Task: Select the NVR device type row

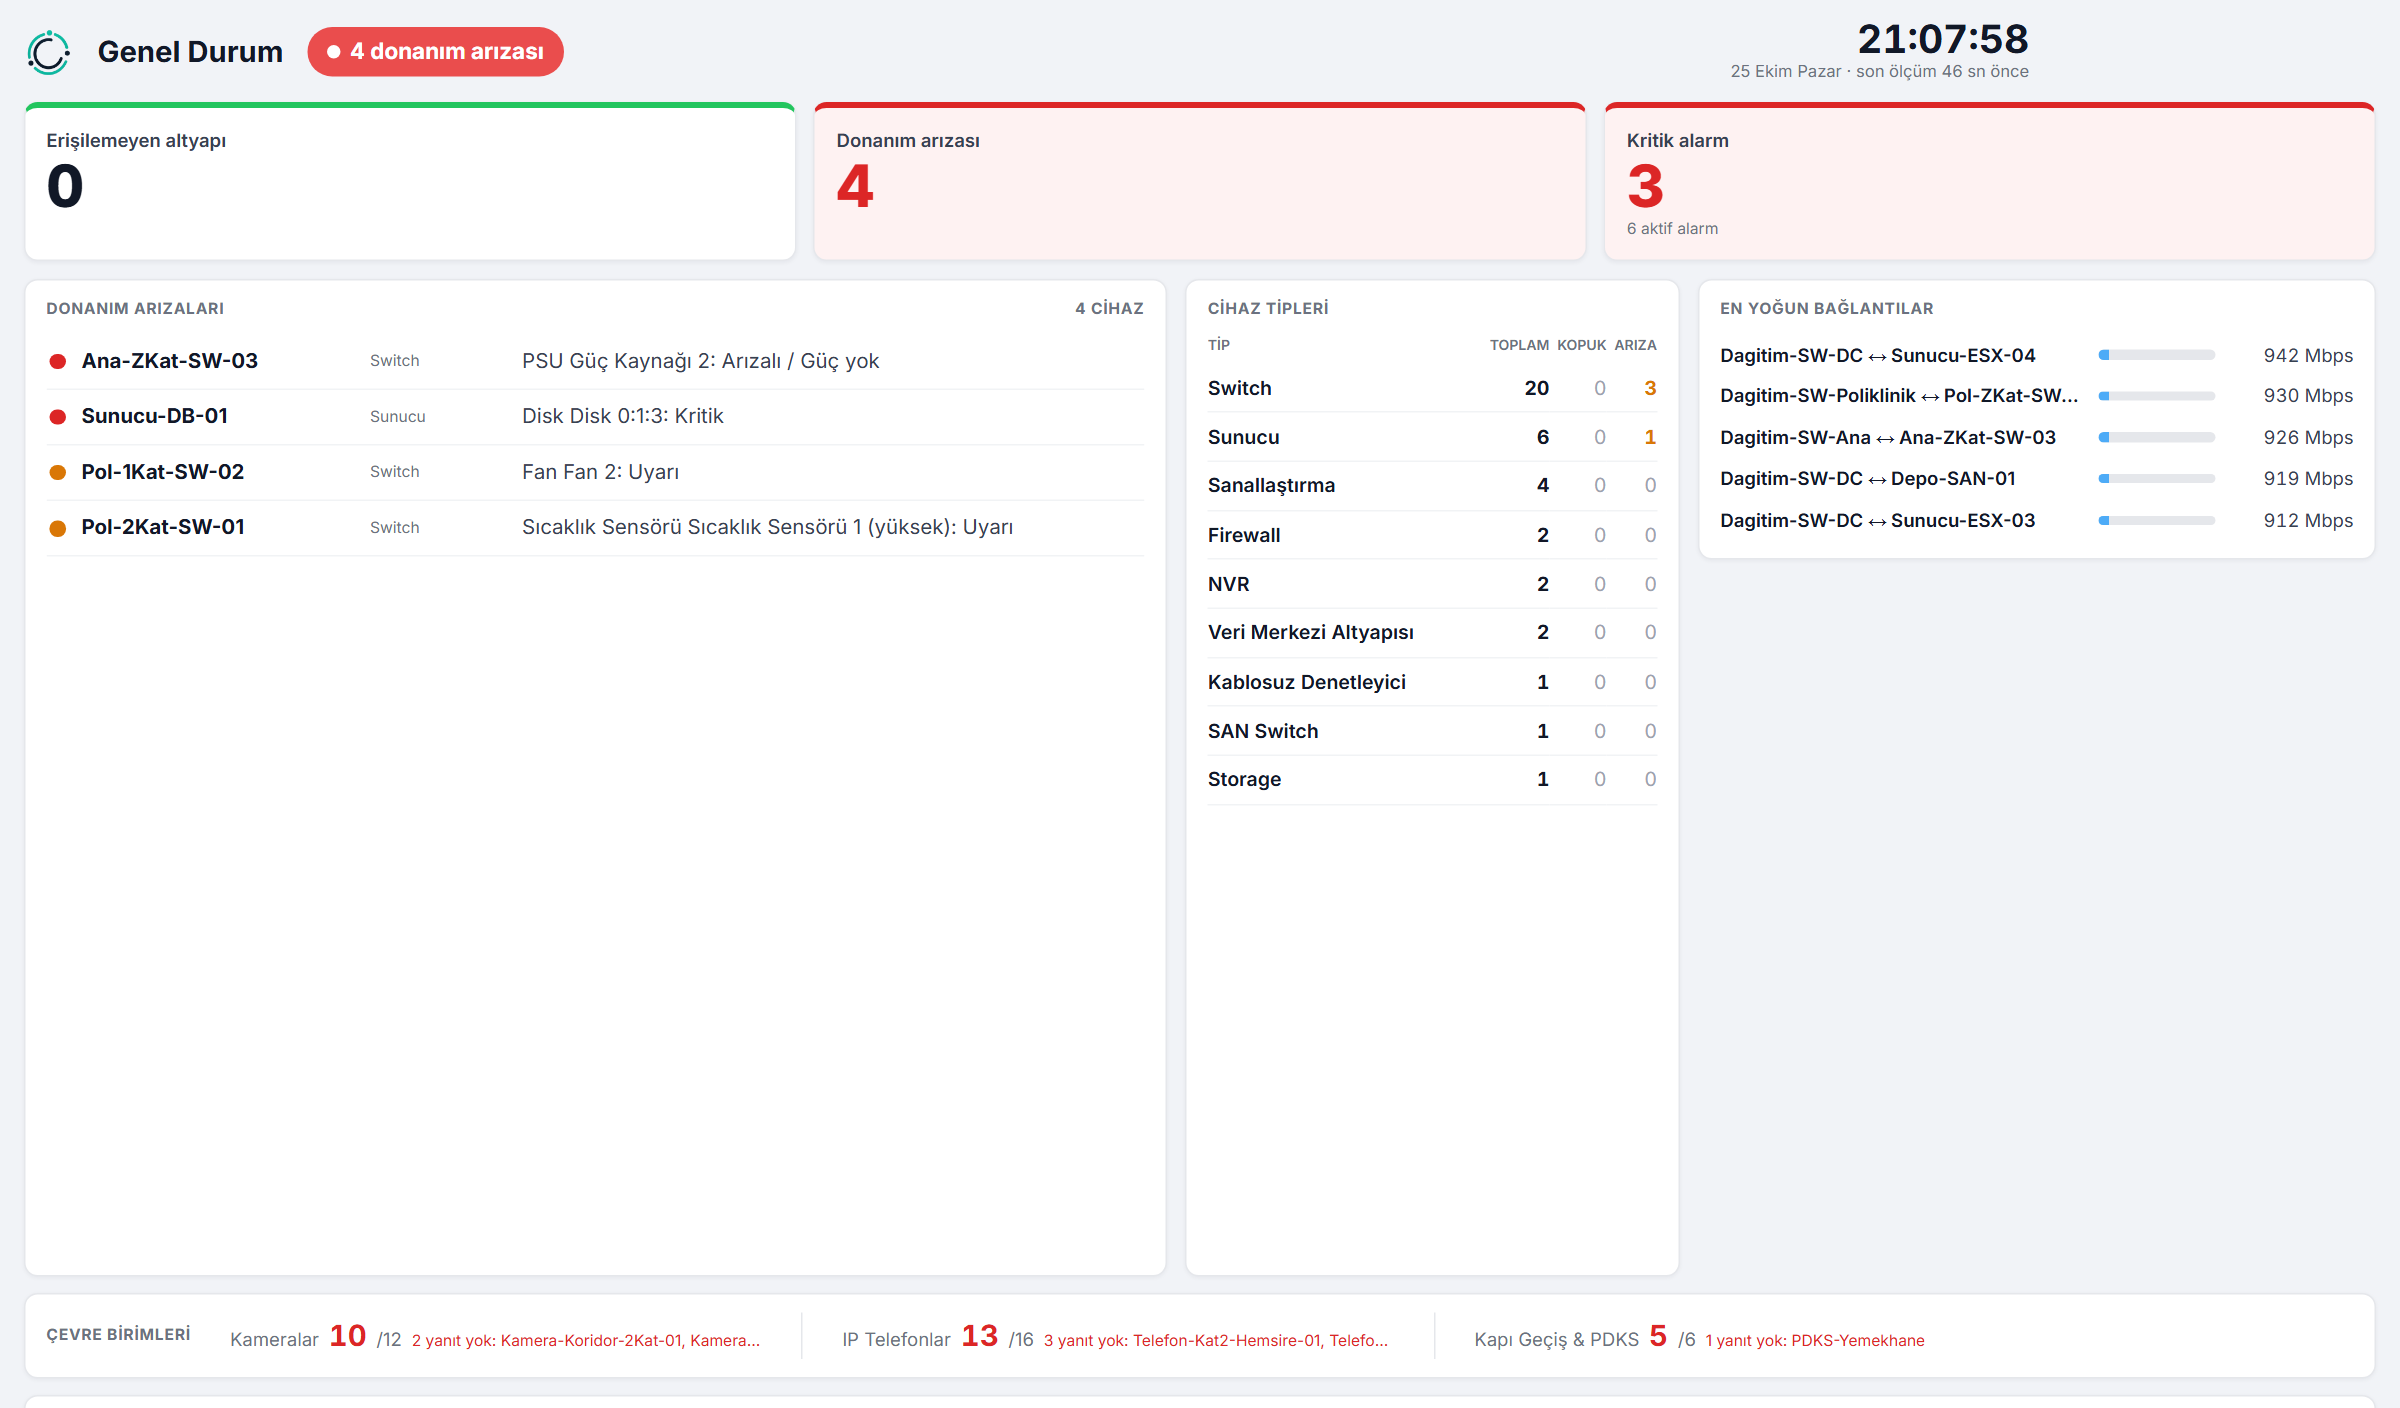Action: point(1432,584)
